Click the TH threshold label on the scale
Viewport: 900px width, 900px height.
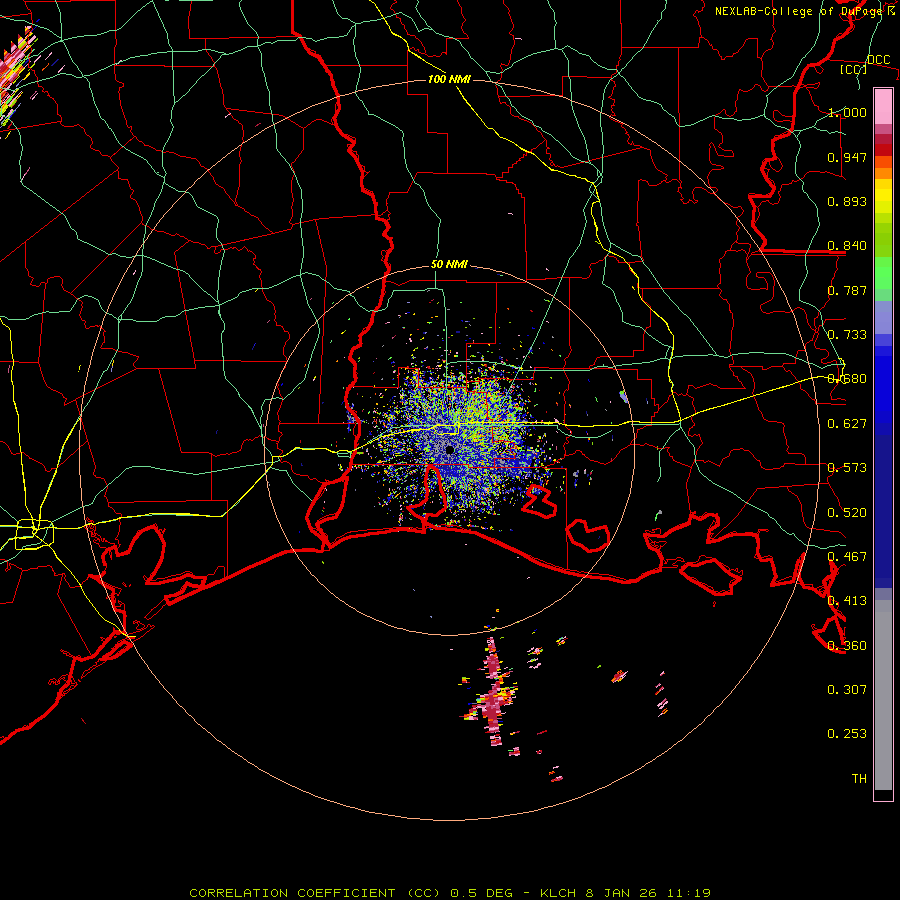pyautogui.click(x=859, y=779)
